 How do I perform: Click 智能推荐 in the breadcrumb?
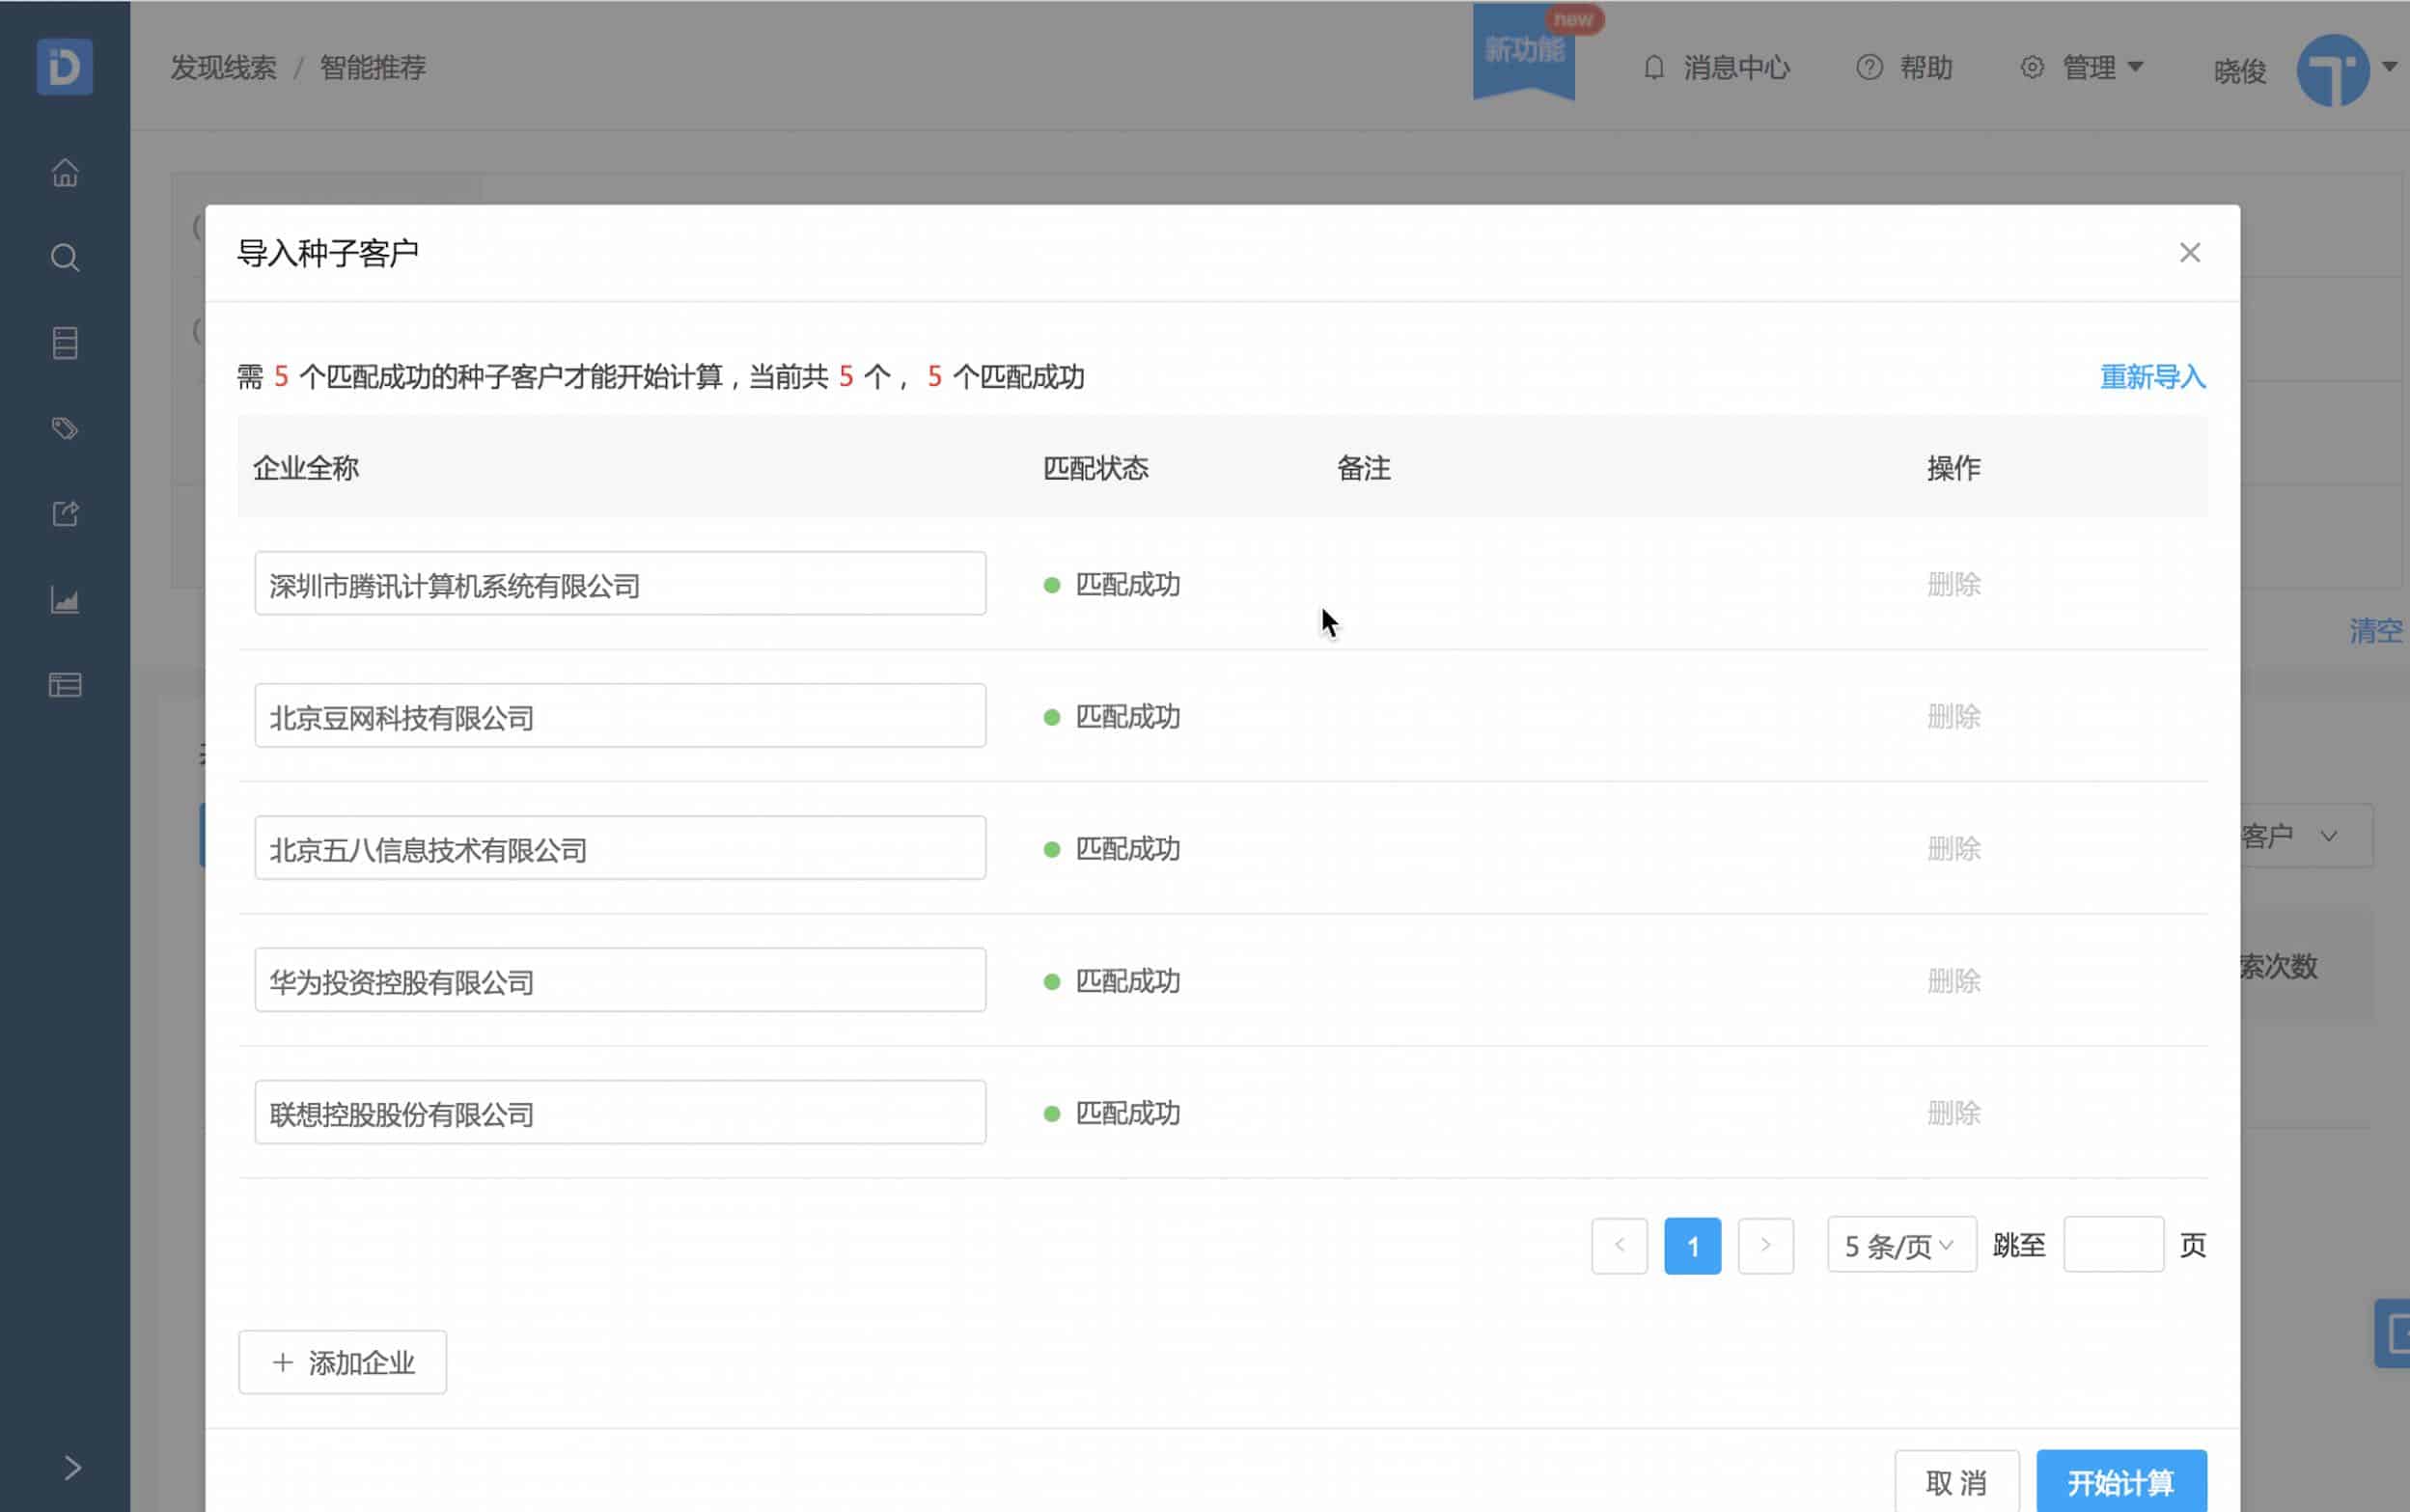(x=373, y=67)
